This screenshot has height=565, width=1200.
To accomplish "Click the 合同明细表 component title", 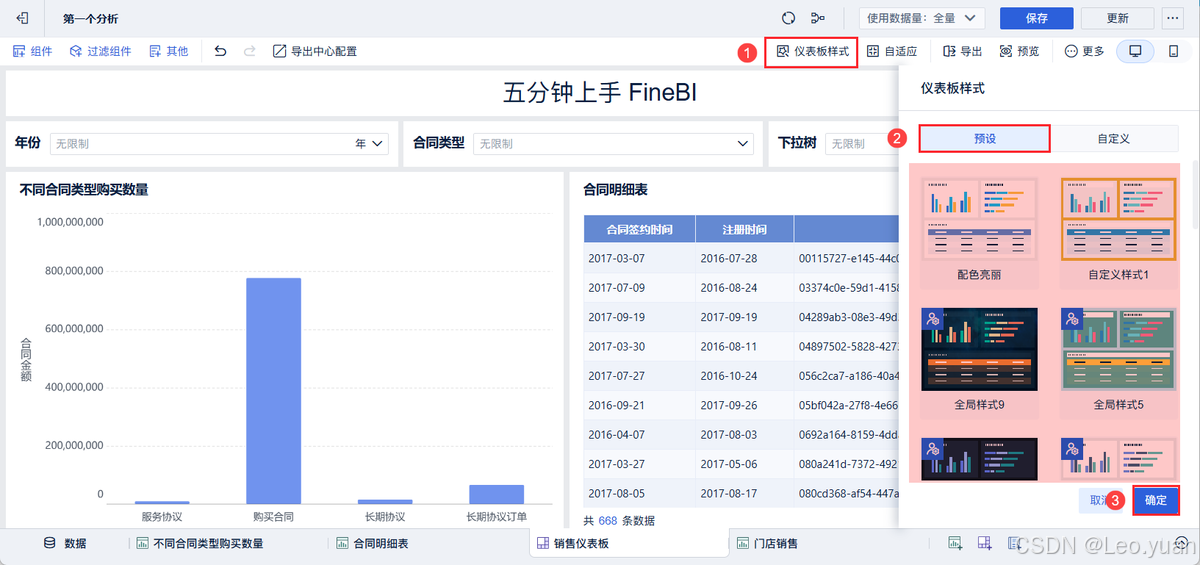I will tap(615, 189).
